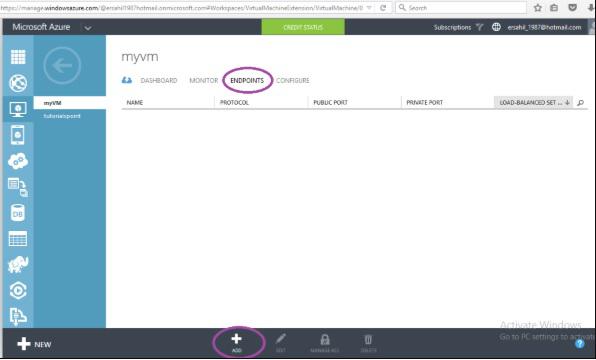
Task: Switch to the Monitor tab
Action: (204, 81)
